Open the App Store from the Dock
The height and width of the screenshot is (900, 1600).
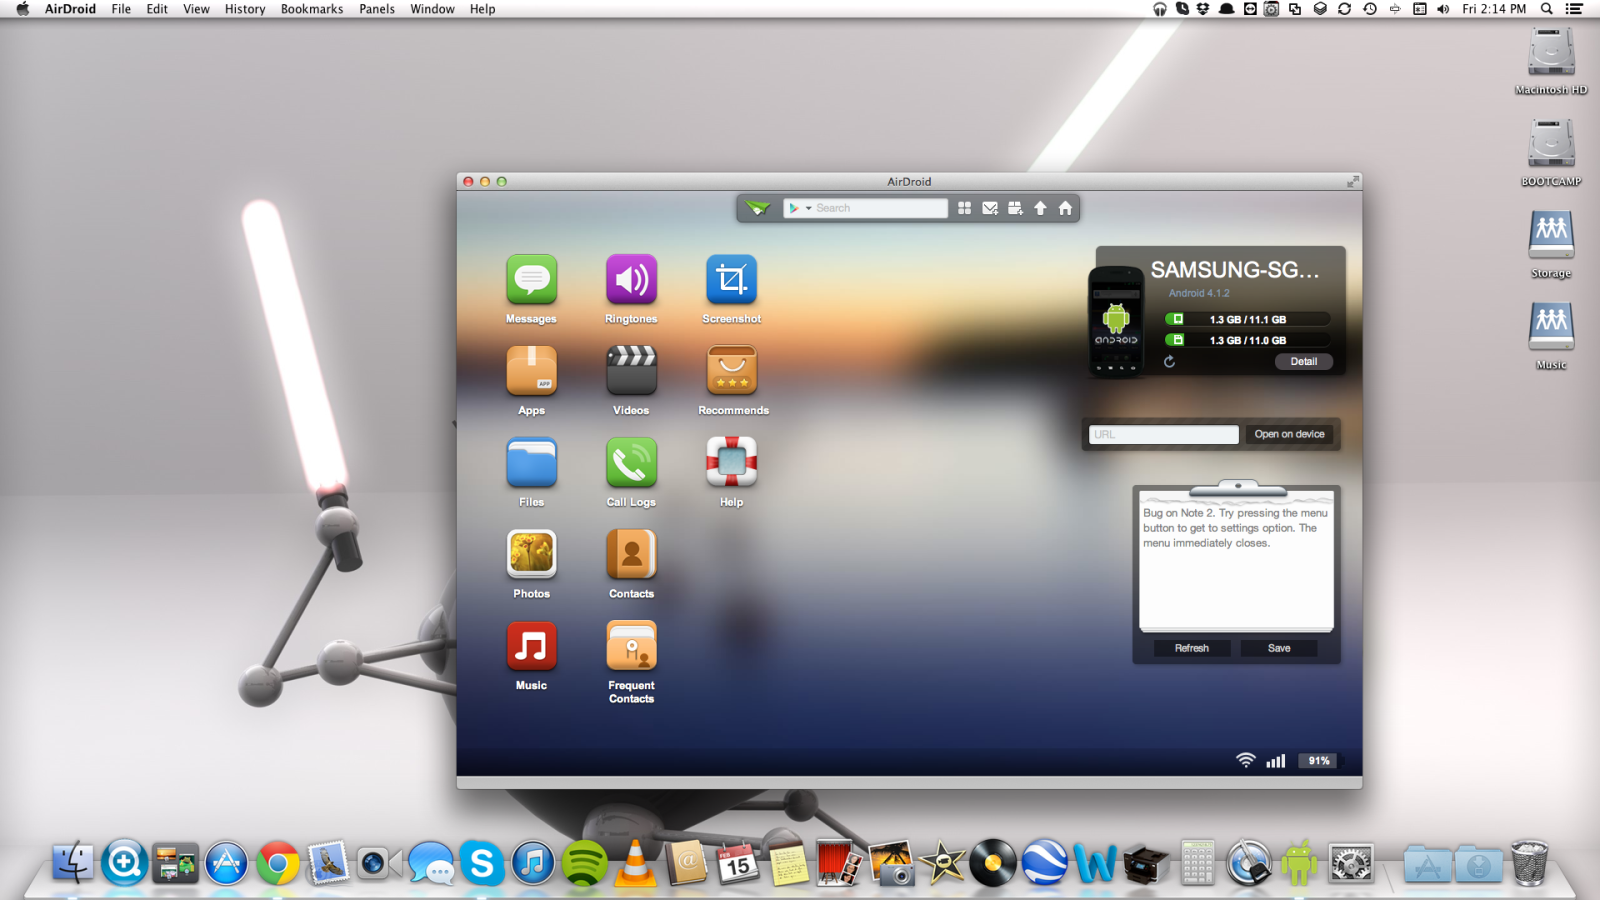point(227,862)
